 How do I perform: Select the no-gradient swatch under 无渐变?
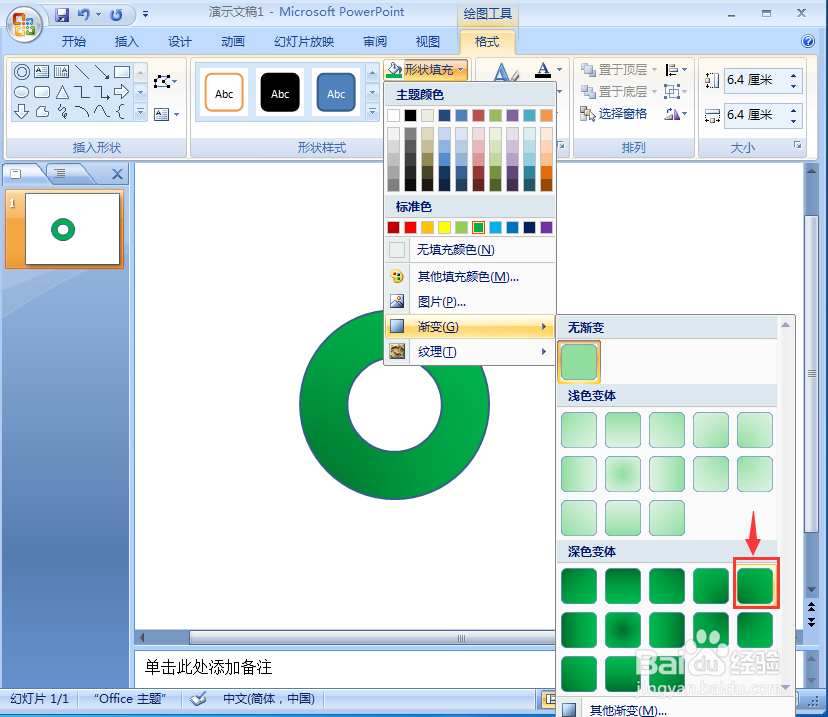click(x=579, y=362)
